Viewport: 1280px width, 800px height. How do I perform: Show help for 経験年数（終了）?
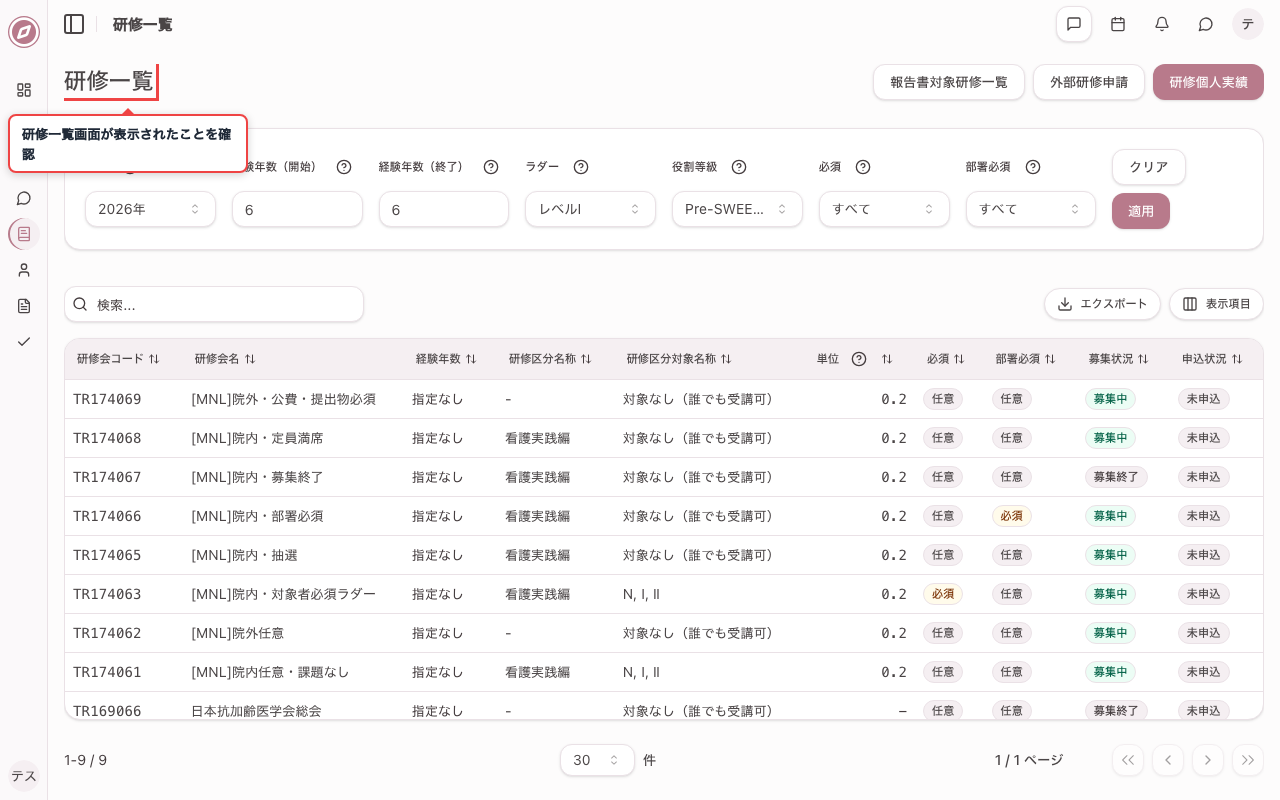[x=491, y=167]
